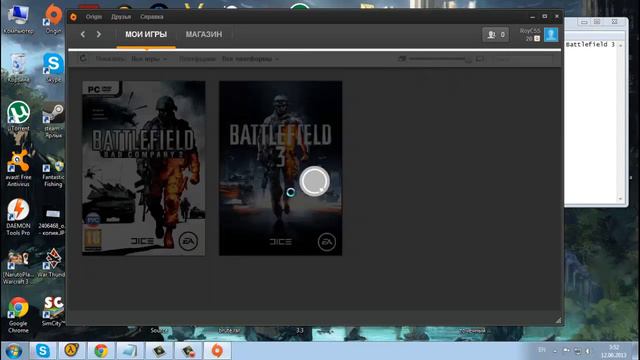Viewport: 640px width, 360px height.
Task: Open the avast! Free Antivirus icon
Action: (18, 168)
